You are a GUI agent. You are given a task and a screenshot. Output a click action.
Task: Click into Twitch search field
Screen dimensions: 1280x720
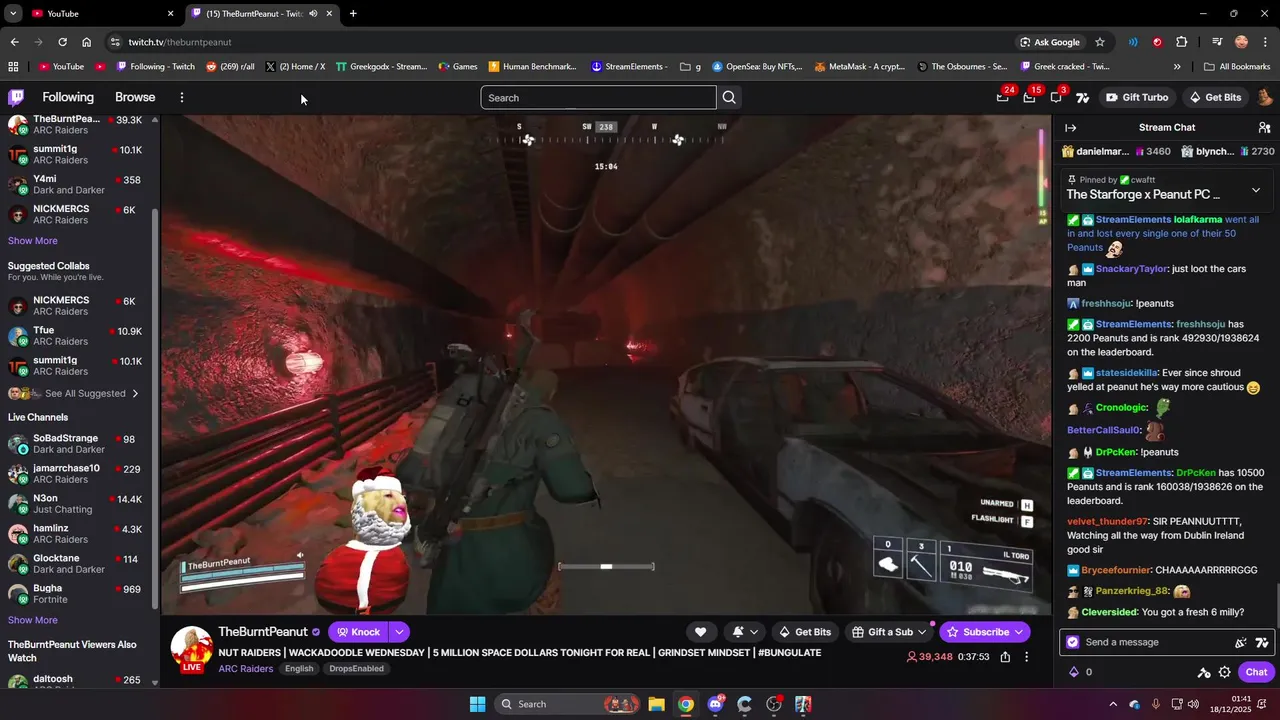click(598, 97)
